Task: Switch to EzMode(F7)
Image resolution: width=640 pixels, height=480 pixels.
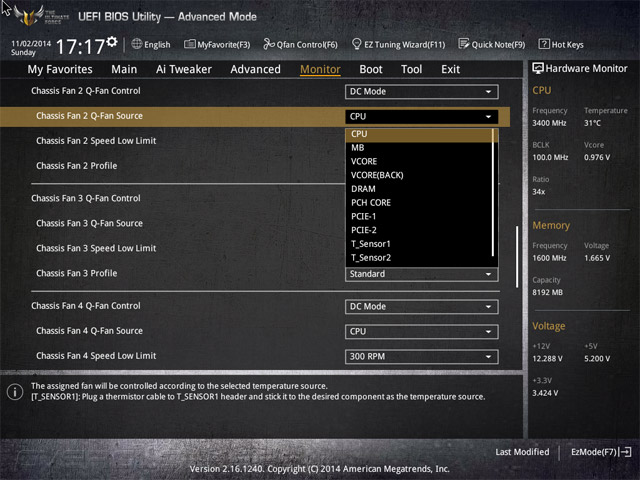Action: point(601,452)
